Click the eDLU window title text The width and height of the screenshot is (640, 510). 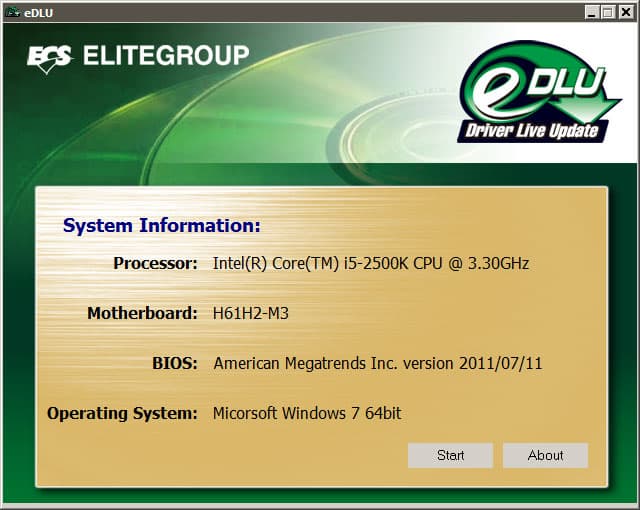point(38,13)
